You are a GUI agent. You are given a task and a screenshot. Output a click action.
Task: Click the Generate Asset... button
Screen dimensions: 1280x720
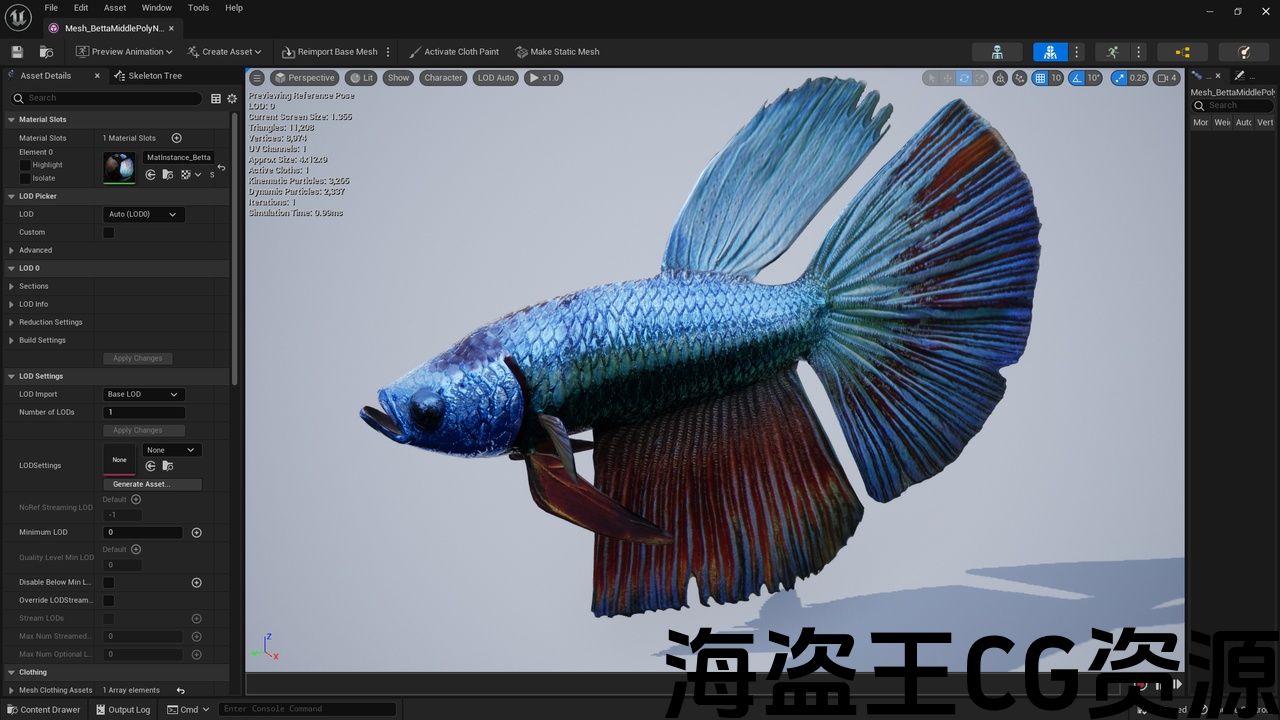tap(152, 484)
